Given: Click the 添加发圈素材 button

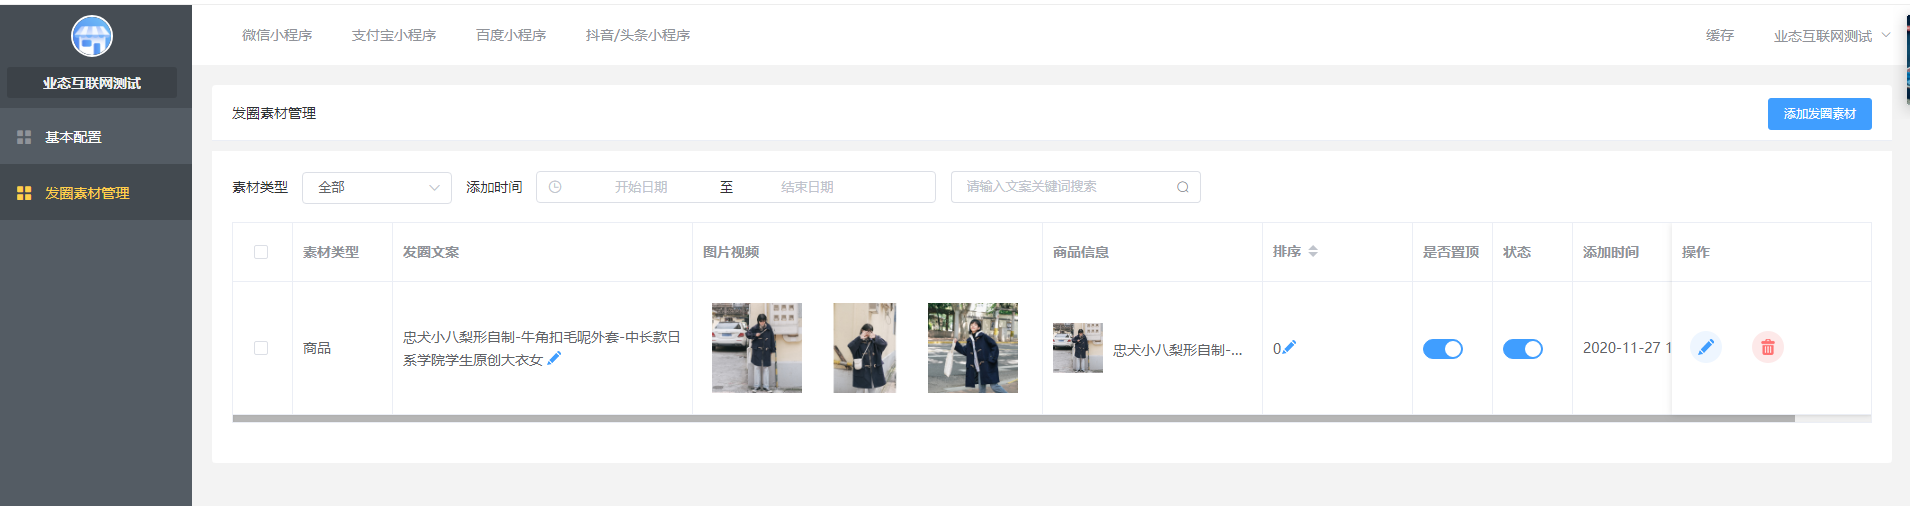Looking at the screenshot, I should pos(1820,114).
